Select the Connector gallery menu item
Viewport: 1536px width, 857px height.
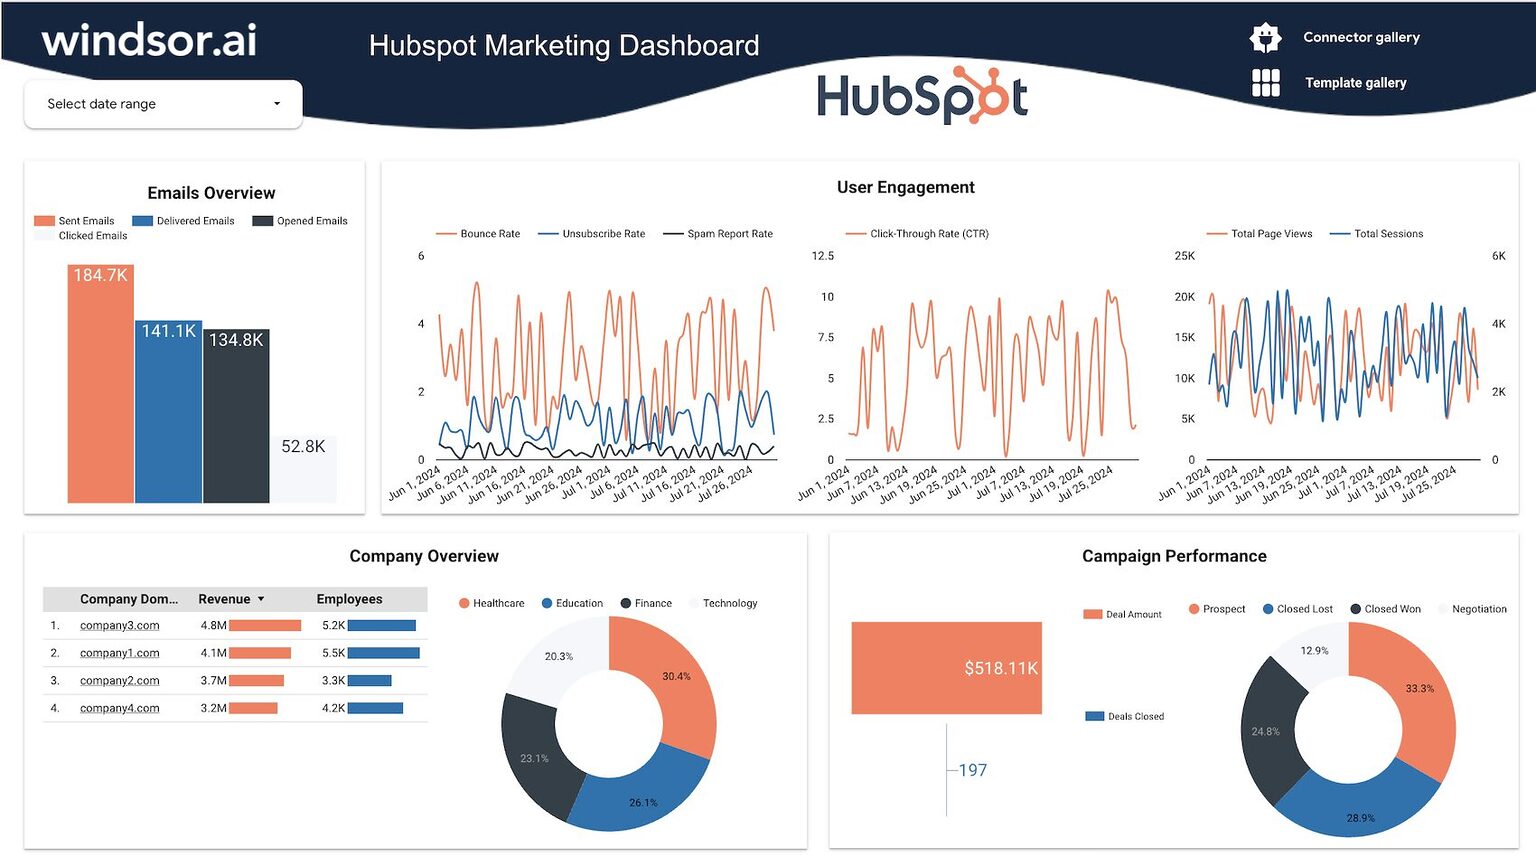pyautogui.click(x=1361, y=37)
